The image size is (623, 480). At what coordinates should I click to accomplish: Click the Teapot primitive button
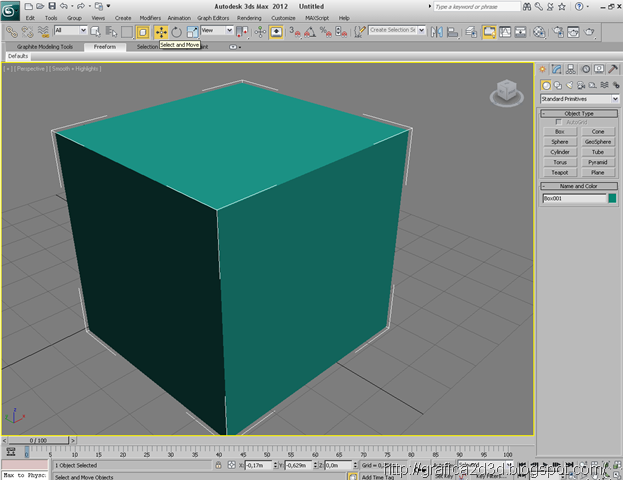tap(561, 172)
